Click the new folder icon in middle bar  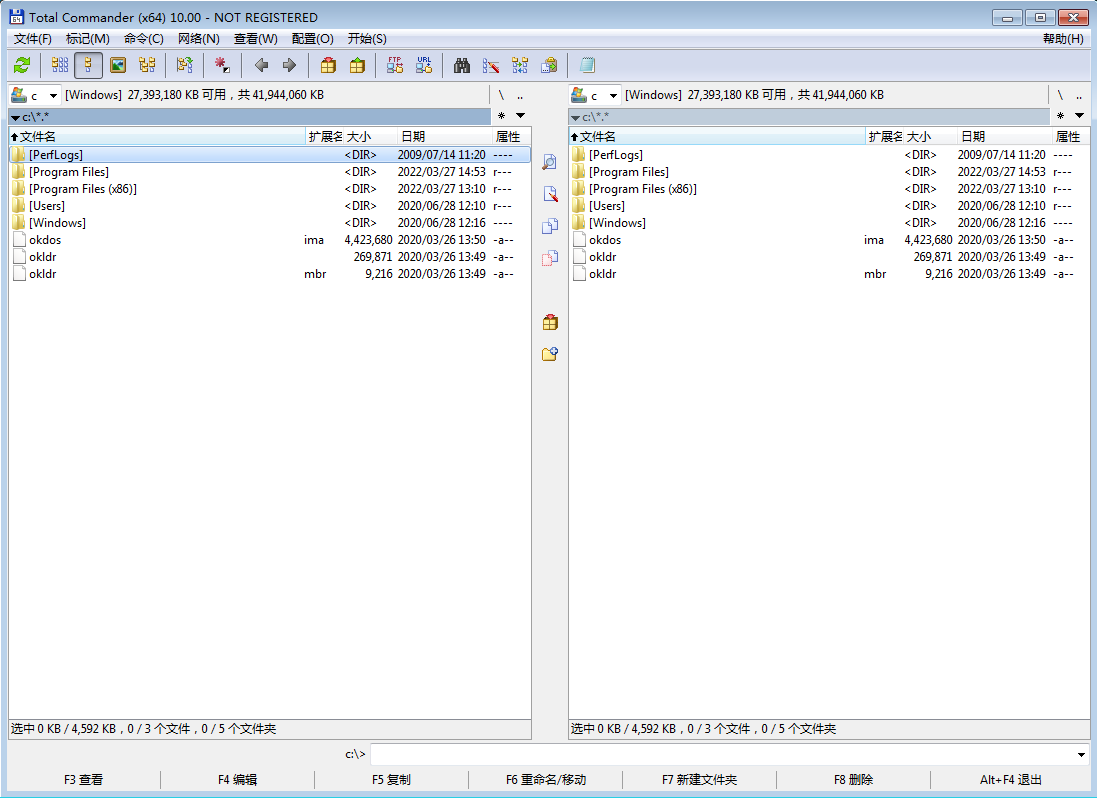coord(549,354)
